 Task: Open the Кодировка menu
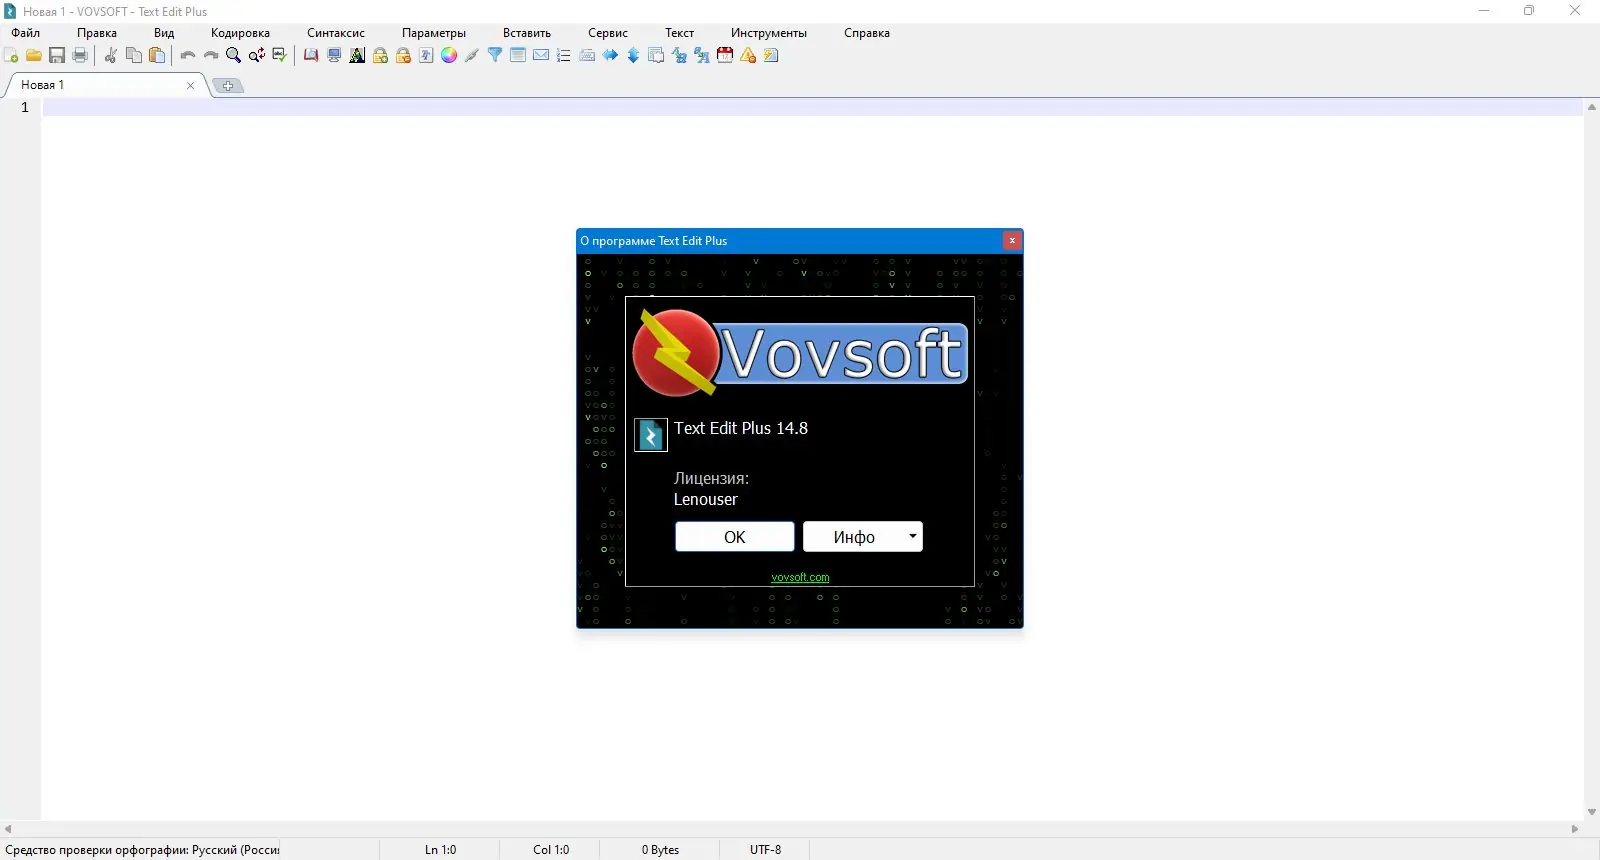point(240,33)
